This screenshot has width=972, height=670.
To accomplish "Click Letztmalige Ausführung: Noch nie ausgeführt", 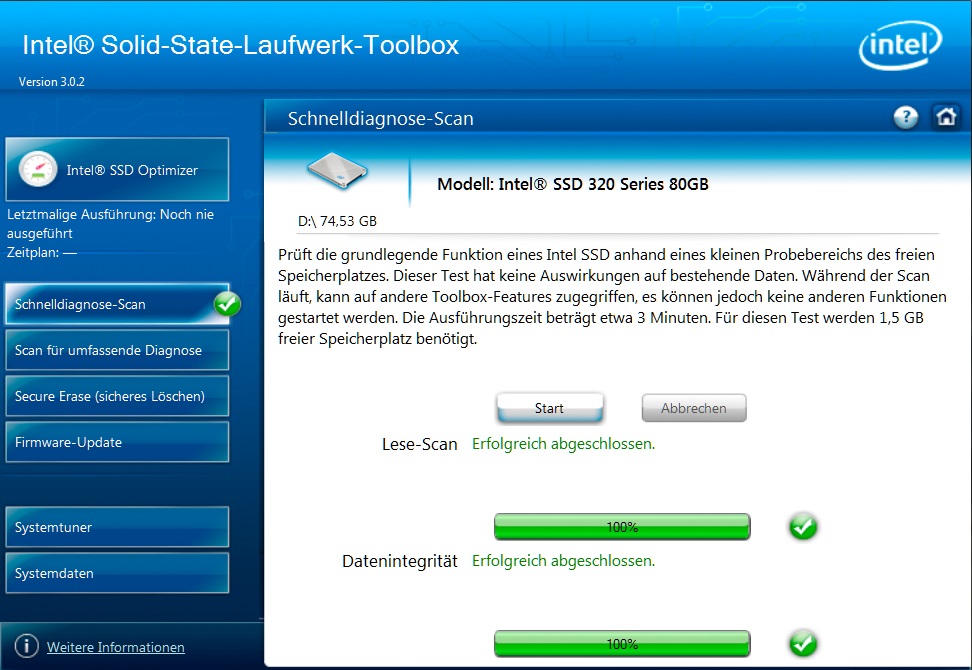I will [x=110, y=224].
